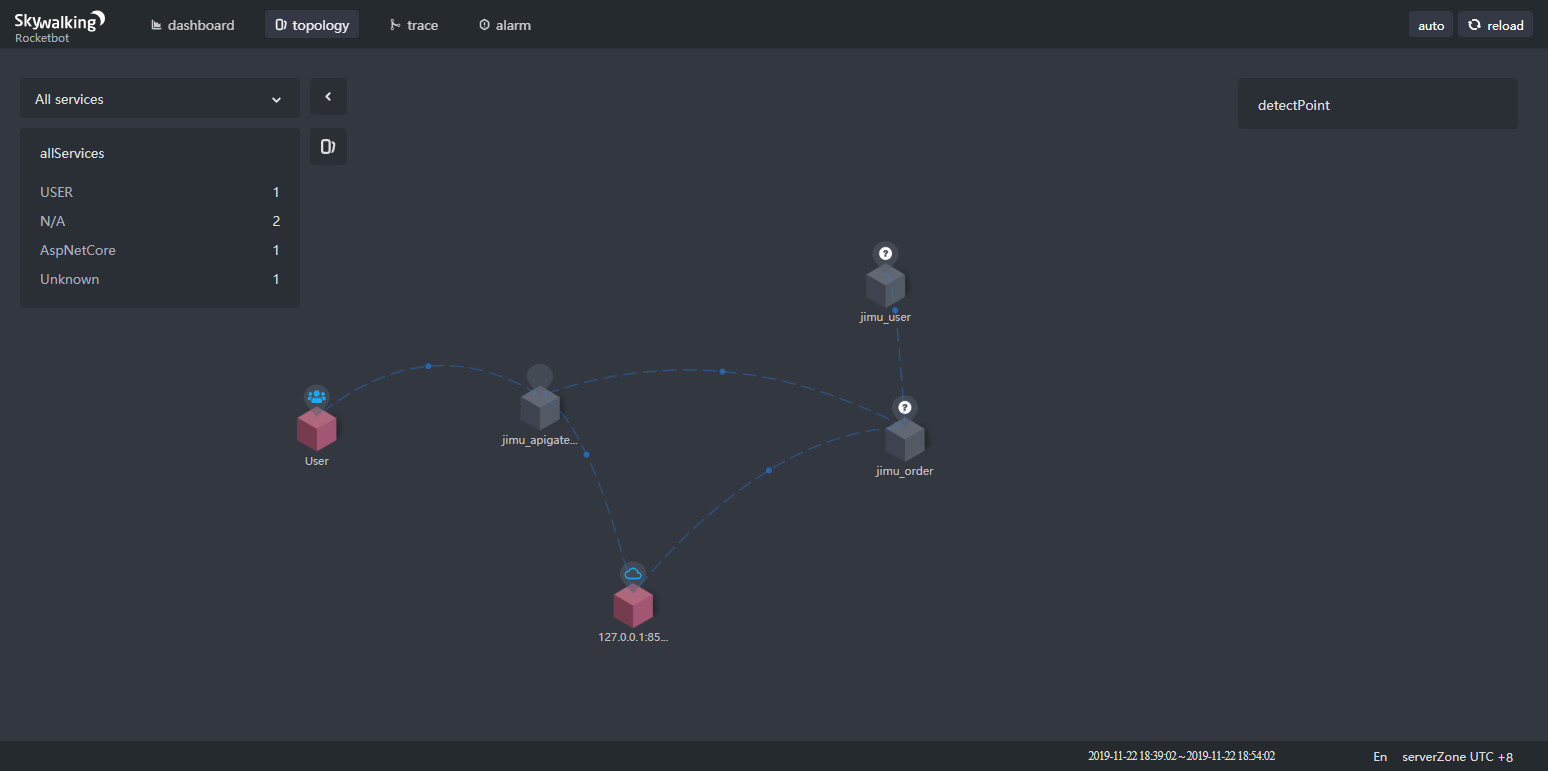
Task: Select the Unknown service type row
Action: (x=160, y=279)
